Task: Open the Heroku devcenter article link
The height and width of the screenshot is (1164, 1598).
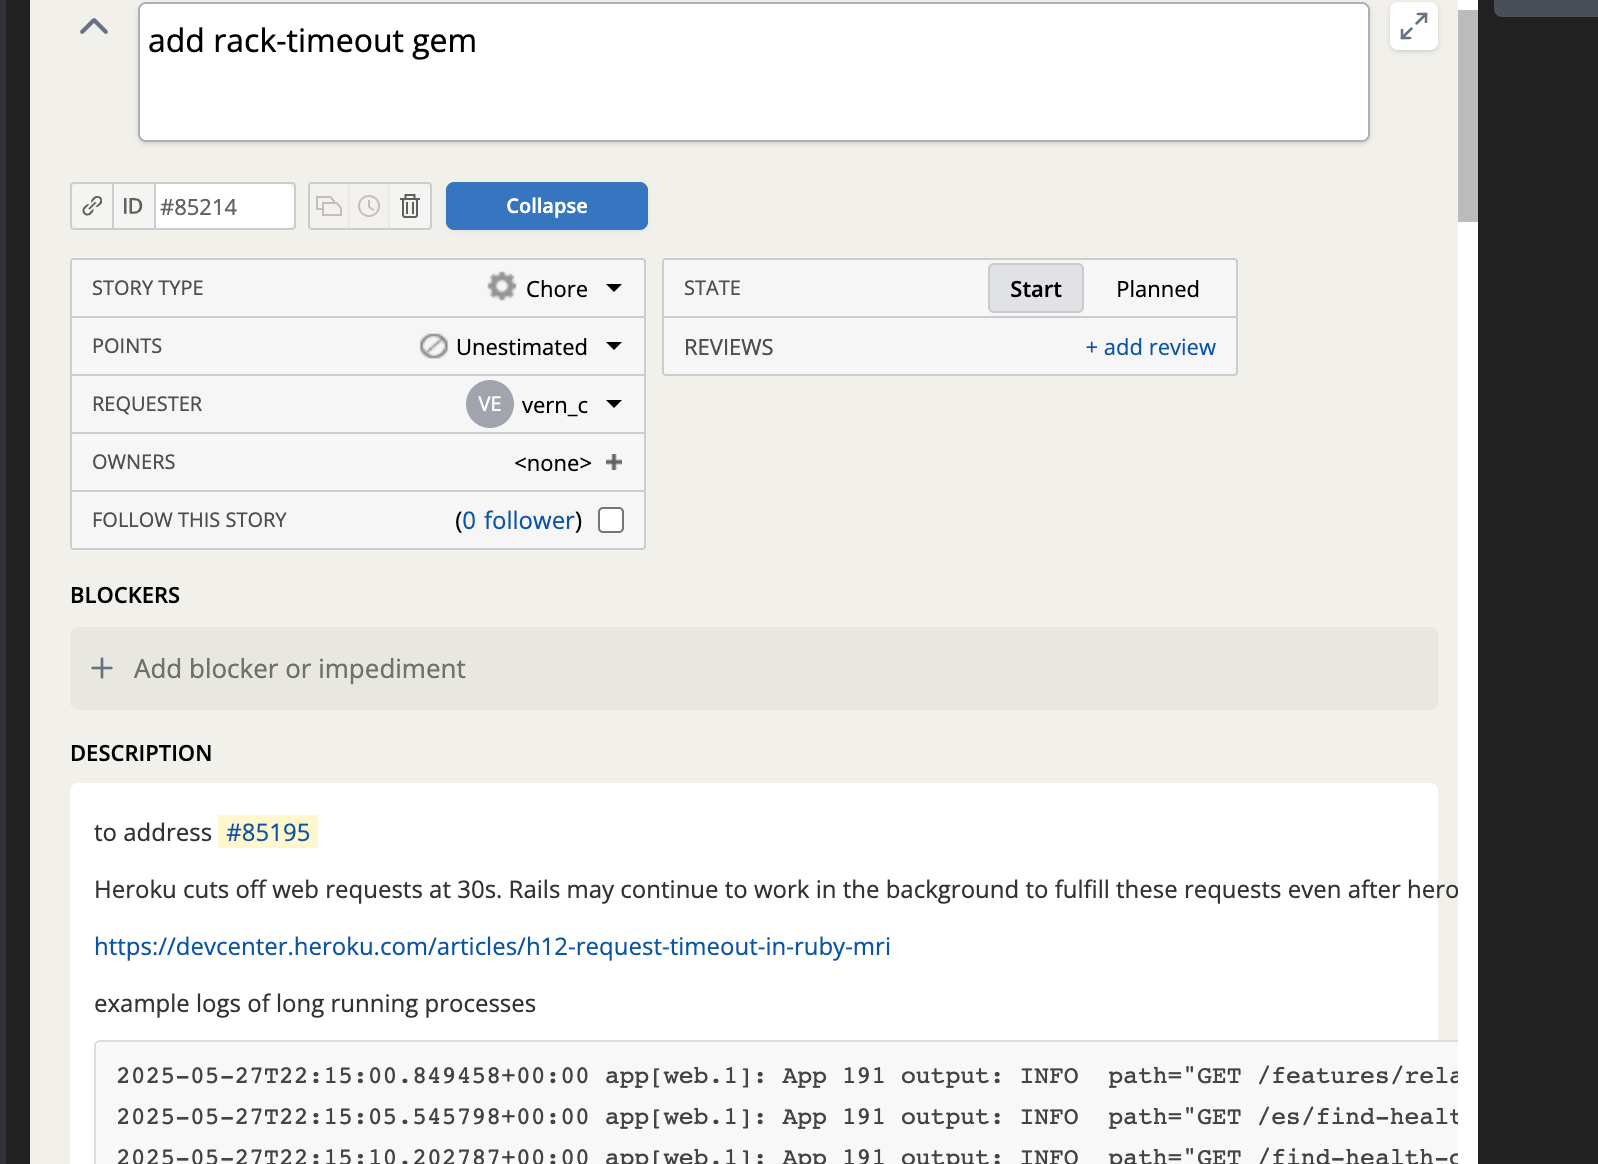Action: pos(492,946)
